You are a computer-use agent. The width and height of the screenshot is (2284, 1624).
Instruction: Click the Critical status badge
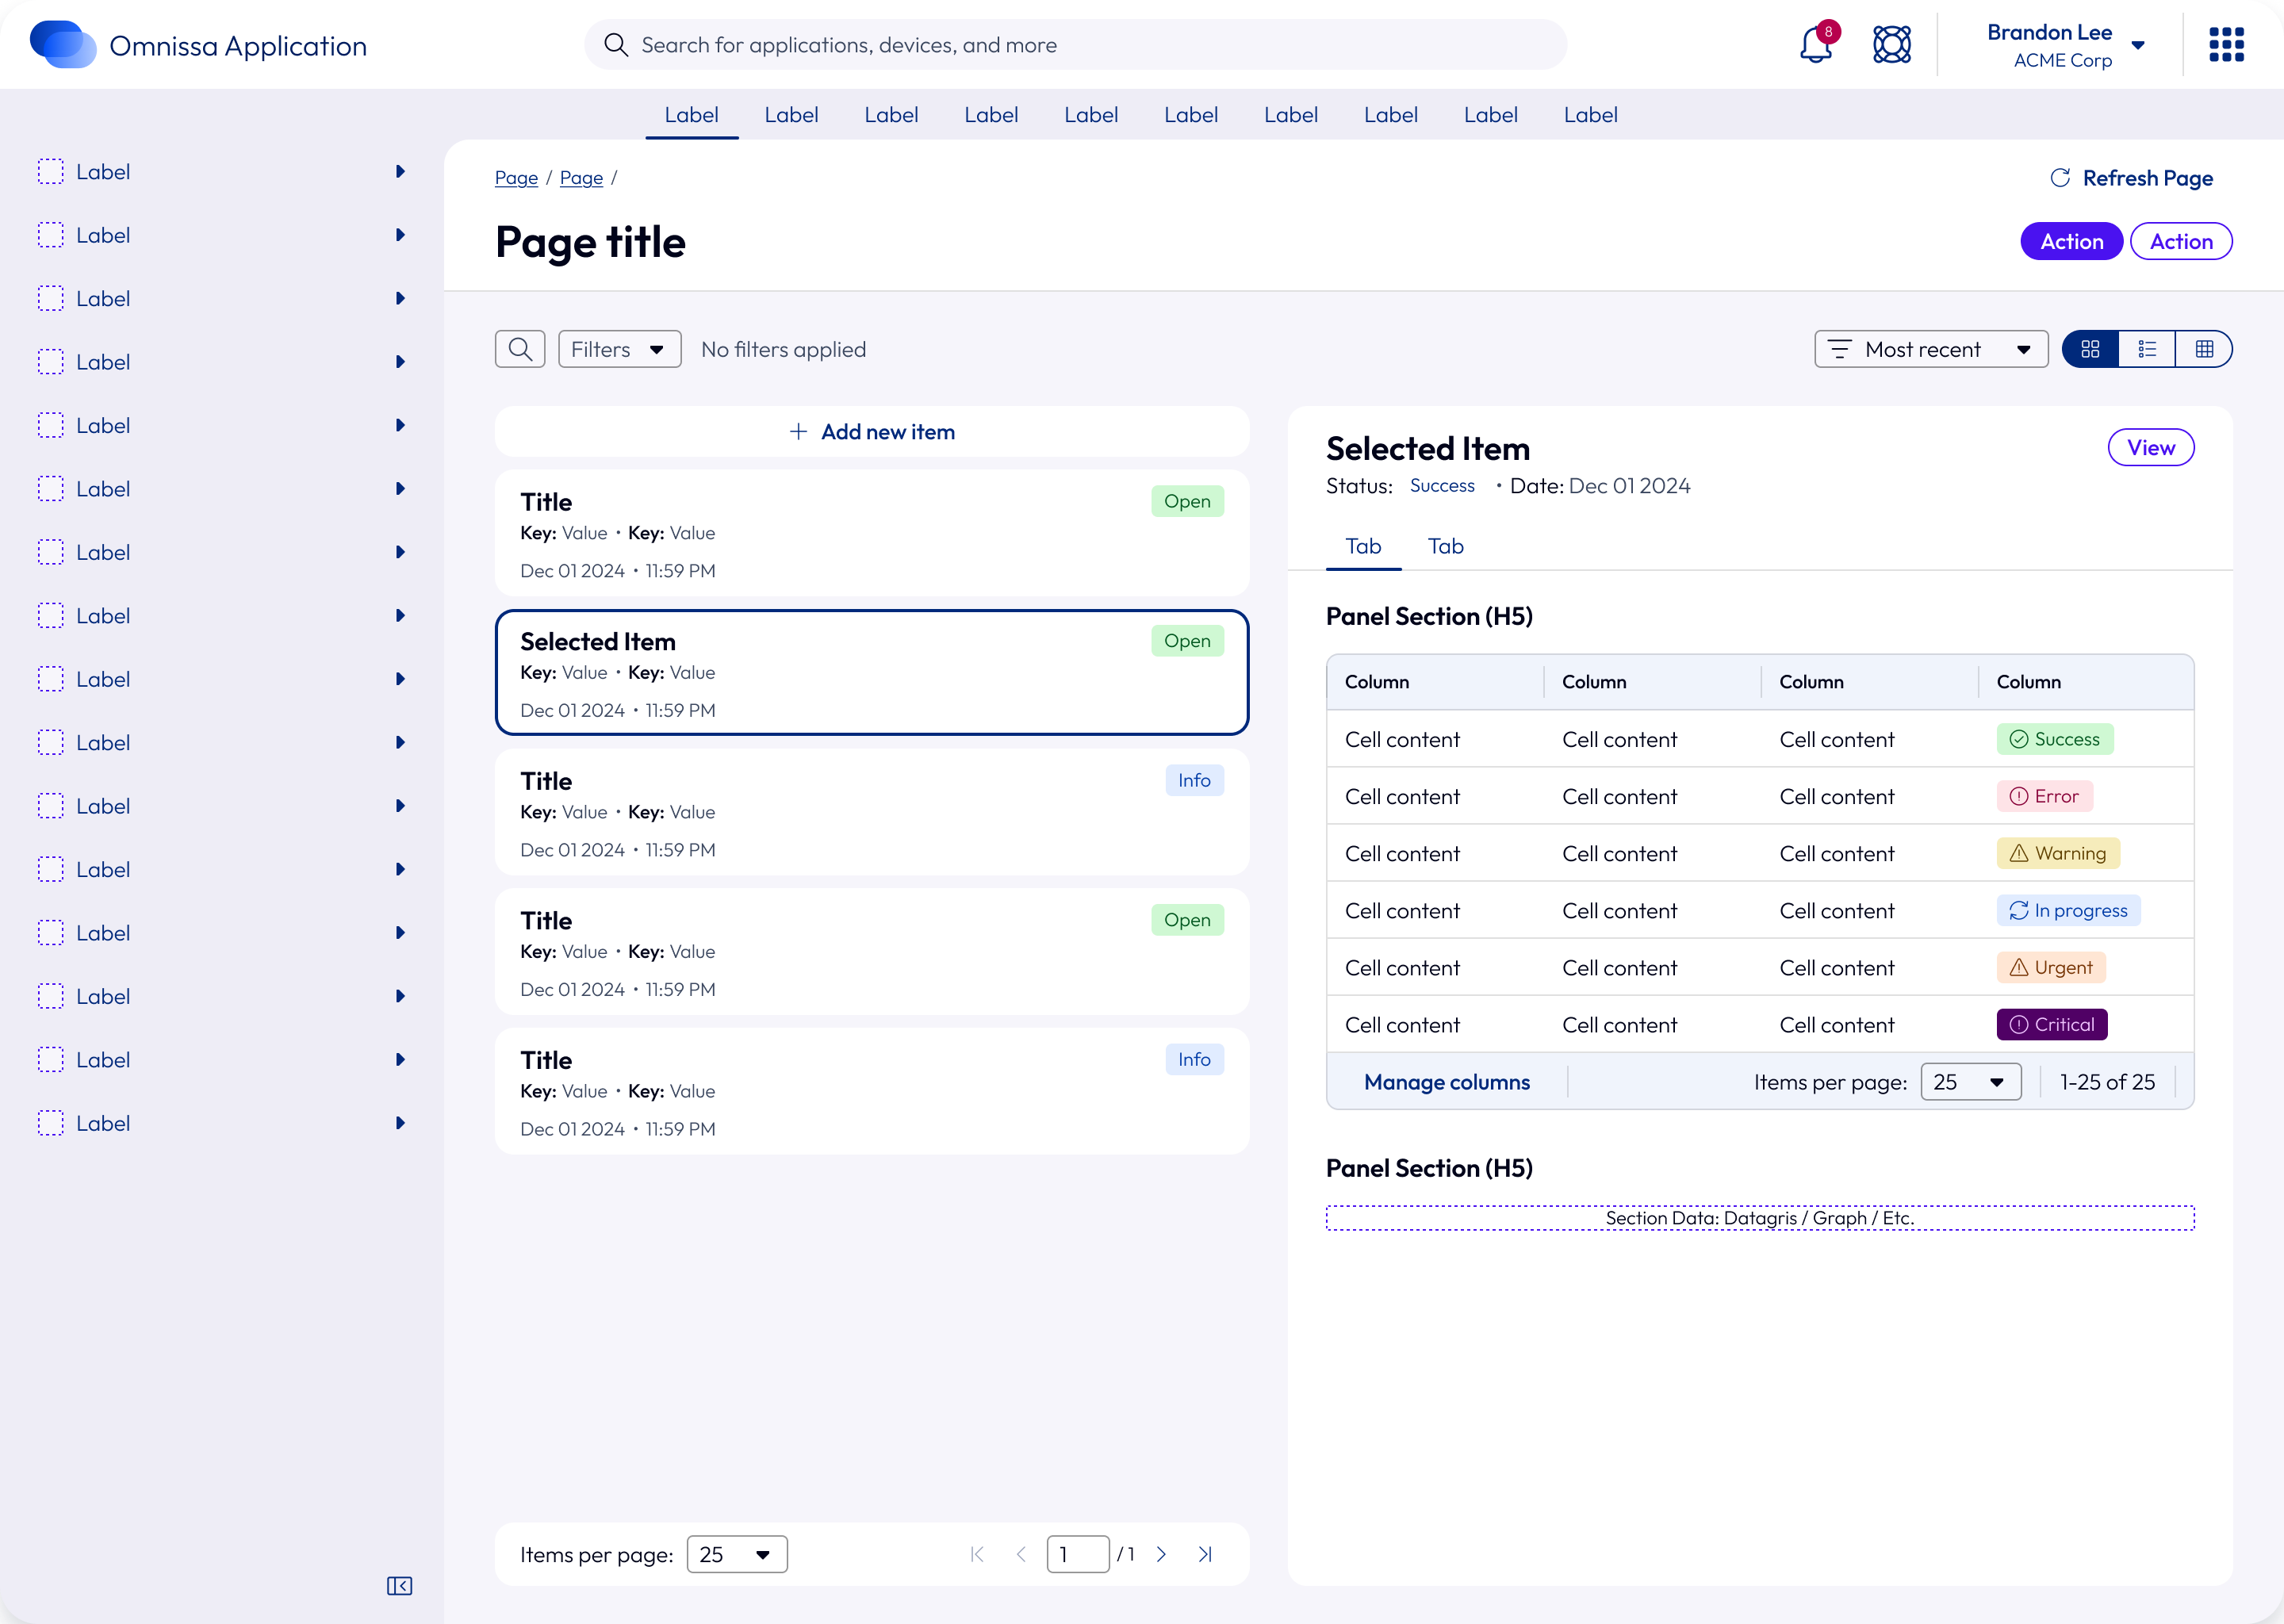pos(2051,1024)
